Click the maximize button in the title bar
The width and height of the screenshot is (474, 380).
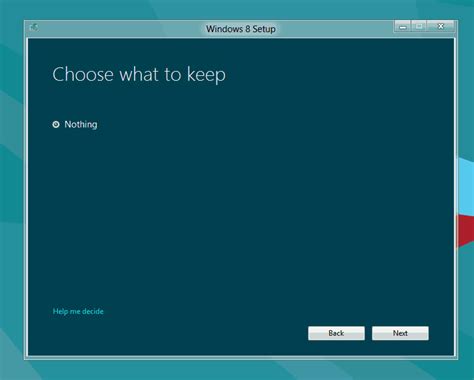[419, 26]
